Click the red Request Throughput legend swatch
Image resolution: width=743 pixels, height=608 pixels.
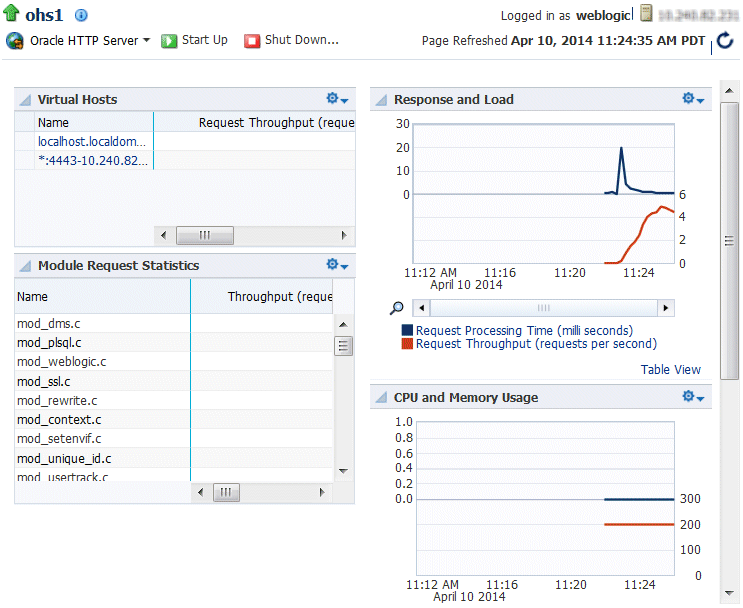pos(407,344)
